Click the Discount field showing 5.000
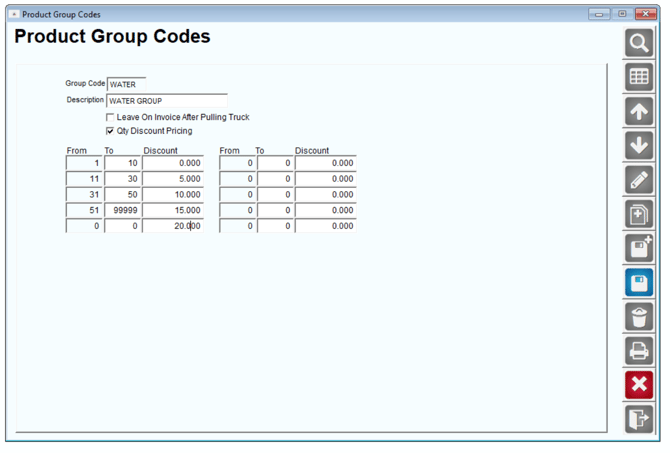670x453 pixels. (173, 179)
